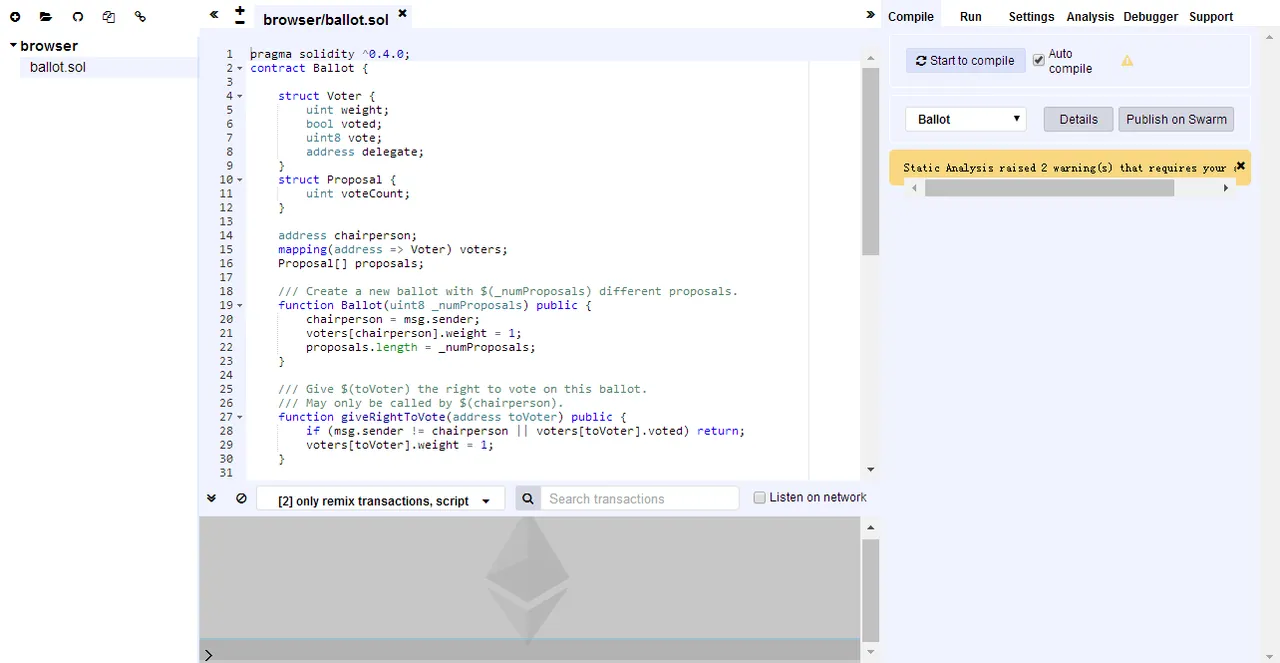Screen dimensions: 1280x663
Task: Fold struct Proposal at line 10
Action: tap(240, 180)
